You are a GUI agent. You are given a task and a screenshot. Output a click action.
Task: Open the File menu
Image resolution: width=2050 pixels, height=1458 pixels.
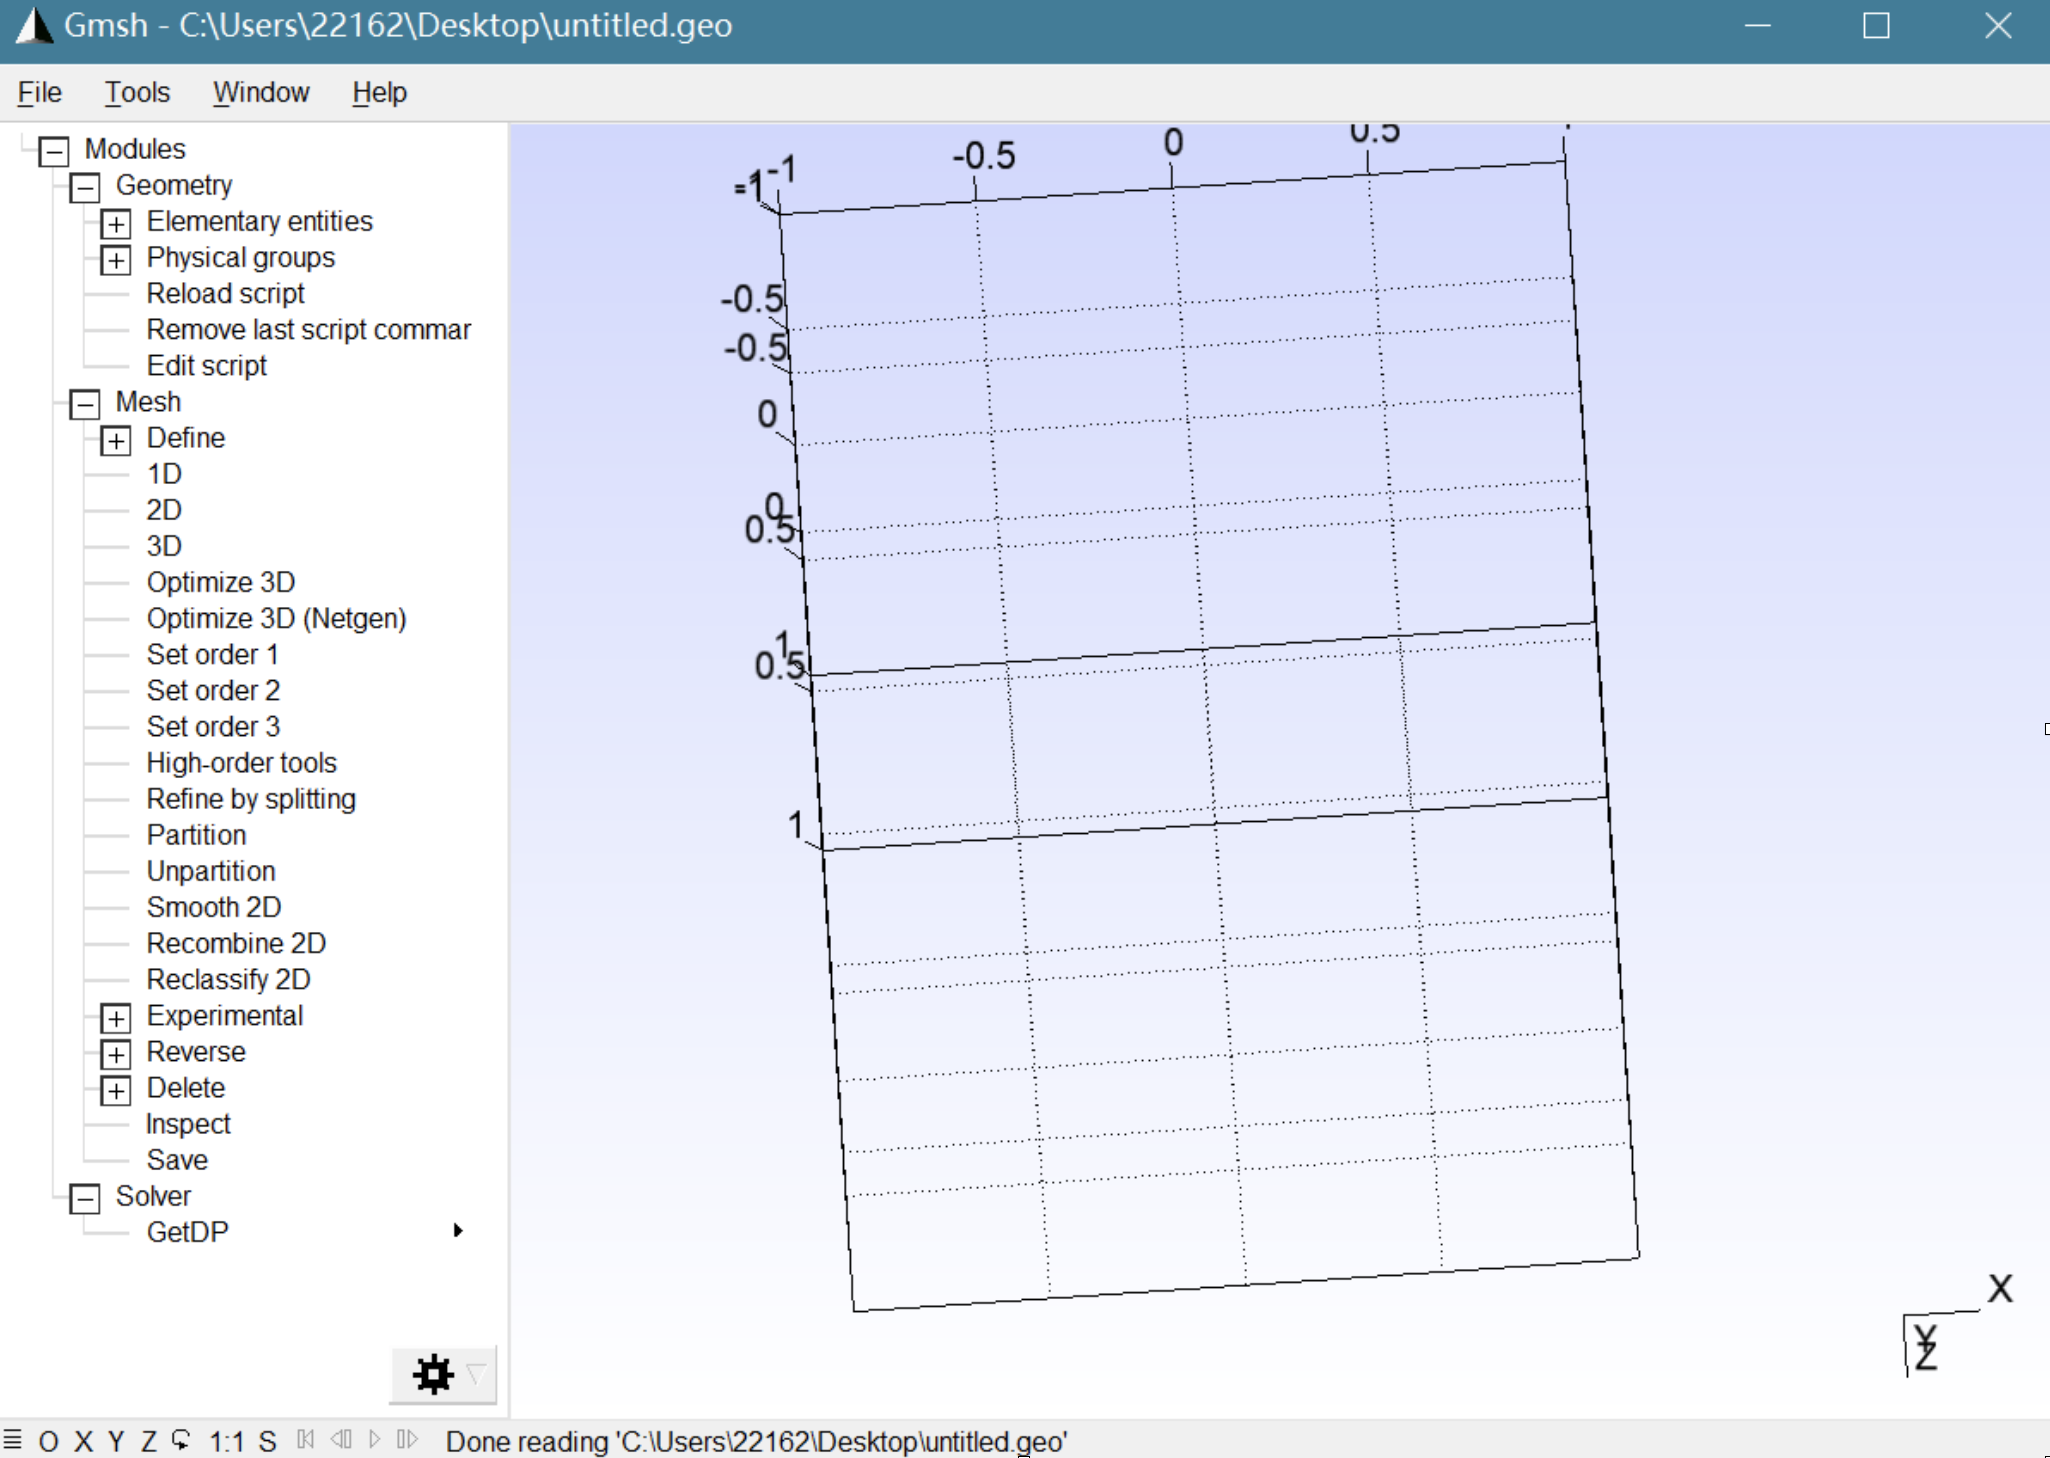coord(40,92)
